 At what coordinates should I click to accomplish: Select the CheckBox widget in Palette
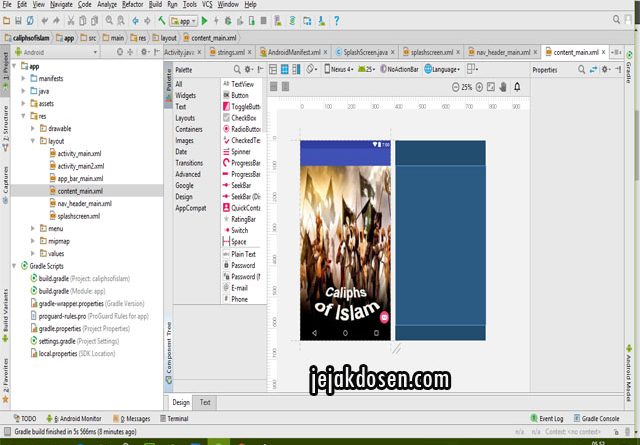(x=240, y=118)
